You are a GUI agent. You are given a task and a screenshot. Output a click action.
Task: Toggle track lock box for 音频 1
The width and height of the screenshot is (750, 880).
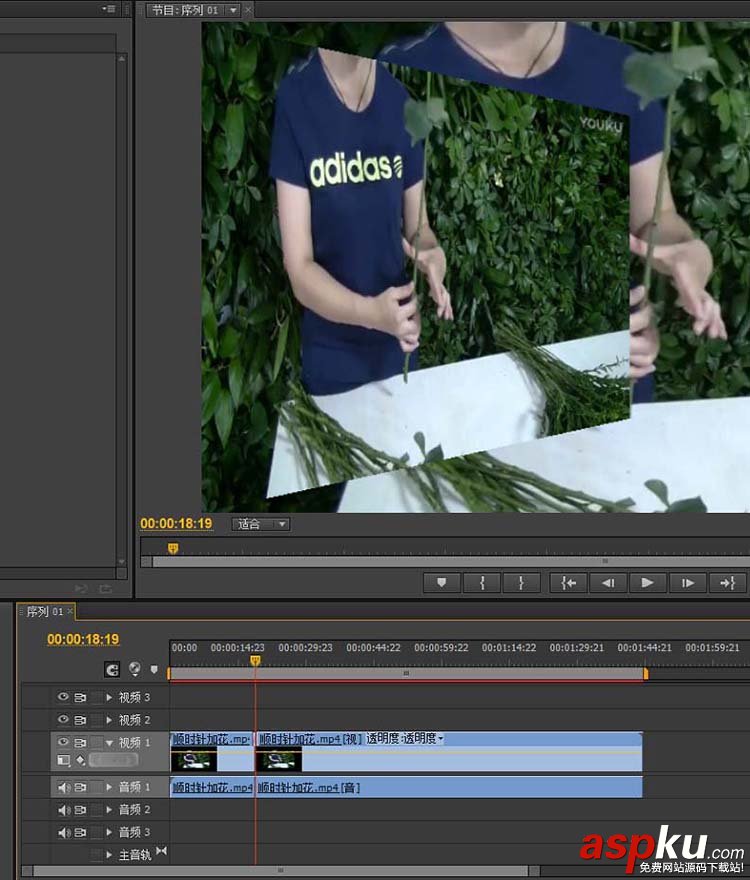[97, 787]
